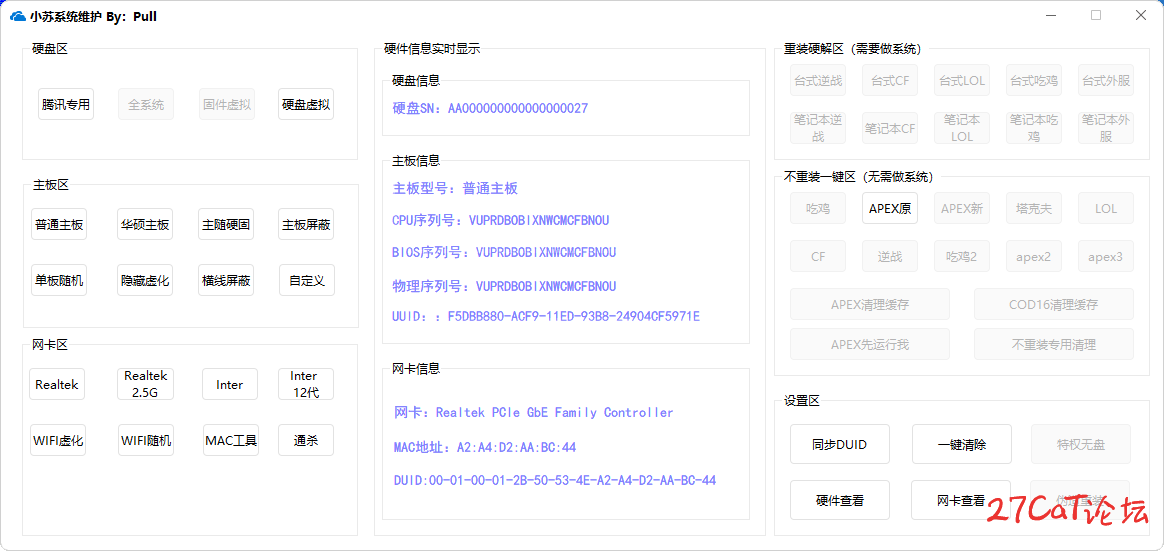This screenshot has height=551, width=1164.
Task: Select the Realtek 2.5G button
Action: point(146,385)
